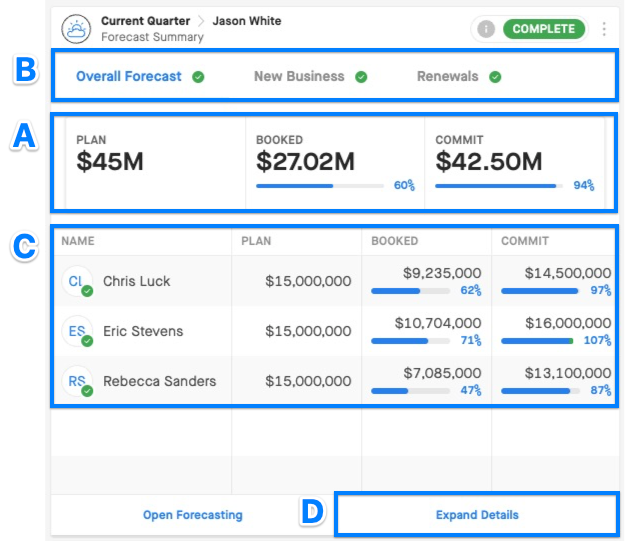Click the $10,704,000 booked amount
This screenshot has height=541, width=625.
[438, 323]
